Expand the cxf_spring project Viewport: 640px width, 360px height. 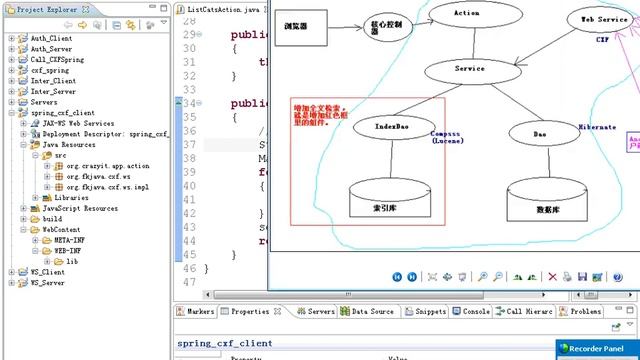(12, 70)
